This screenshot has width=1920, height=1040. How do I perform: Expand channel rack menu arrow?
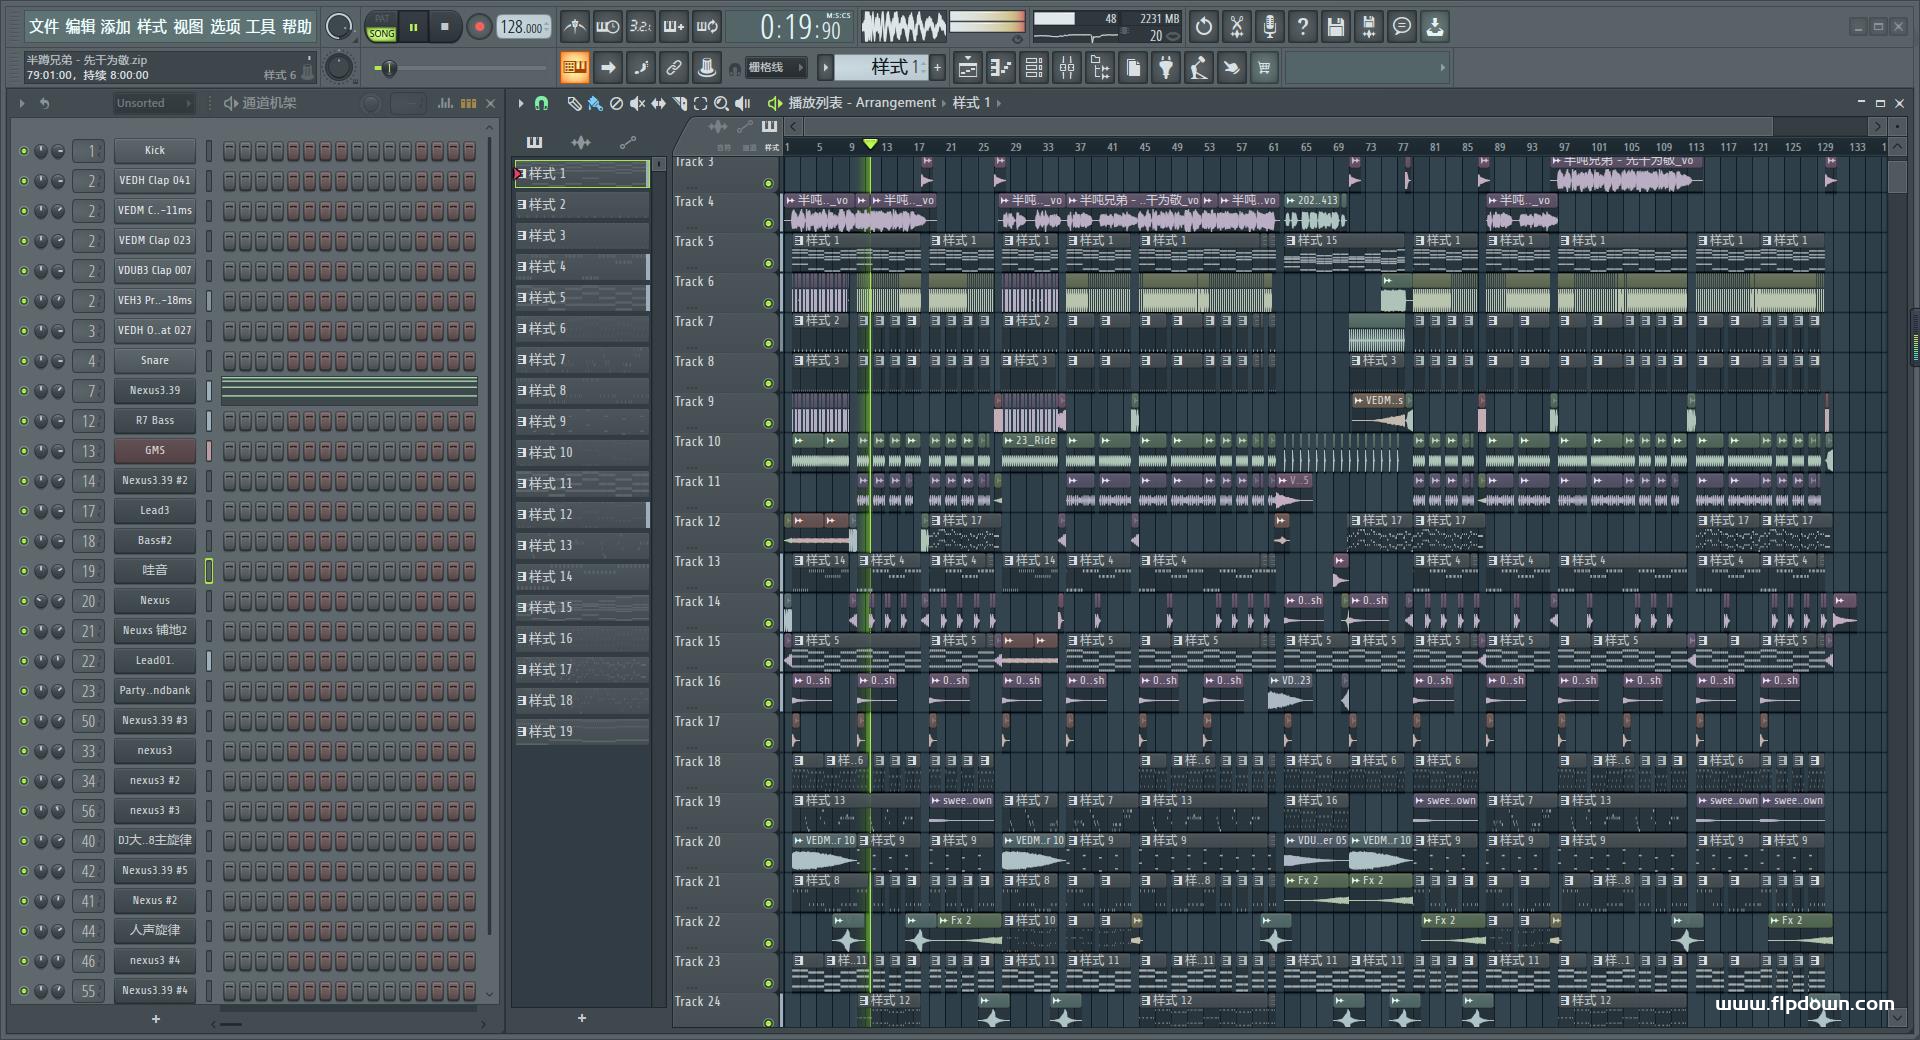(21, 103)
